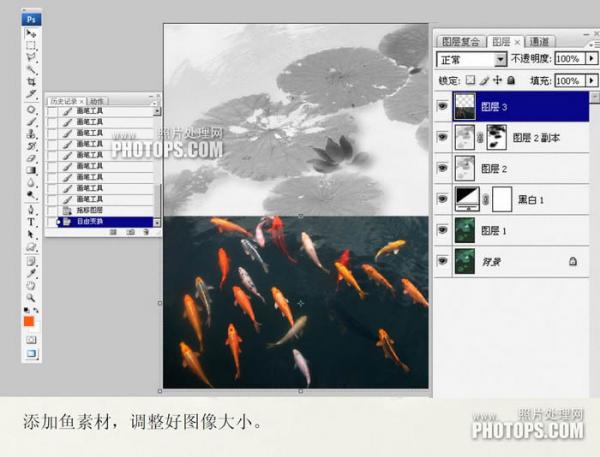Click 图层 3 layer thumbnail
This screenshot has width=600, height=457.
(465, 106)
